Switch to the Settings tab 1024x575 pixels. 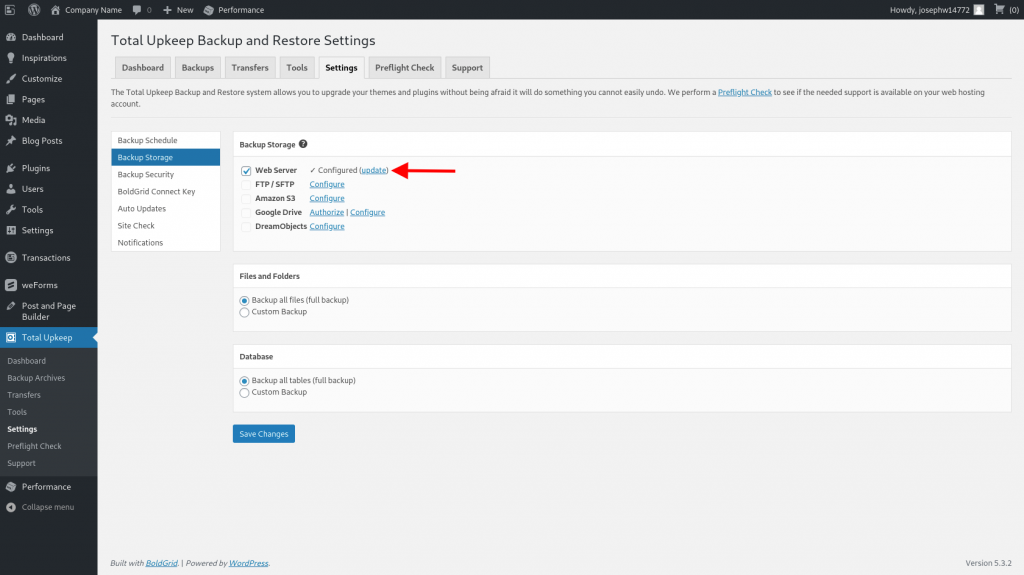(x=341, y=67)
